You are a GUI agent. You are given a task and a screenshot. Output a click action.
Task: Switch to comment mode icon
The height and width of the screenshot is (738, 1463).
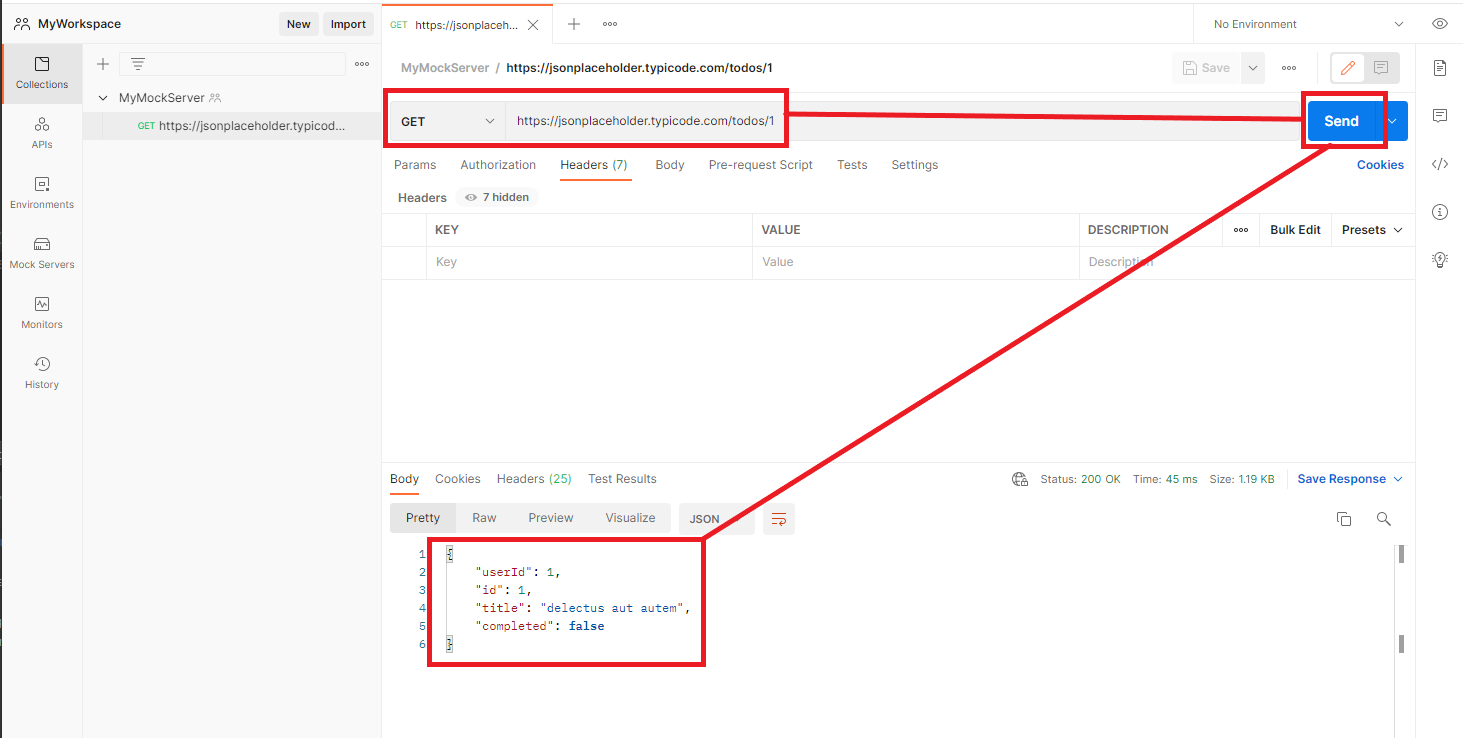(x=1381, y=68)
